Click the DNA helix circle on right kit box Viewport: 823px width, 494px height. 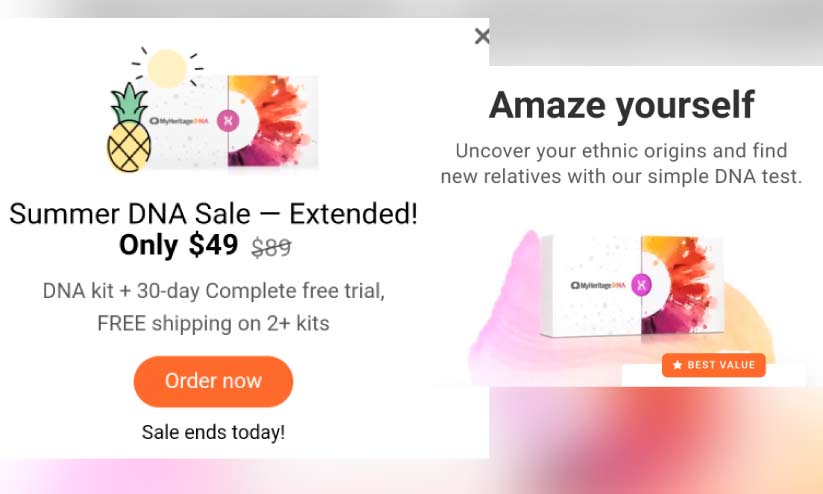[x=641, y=285]
